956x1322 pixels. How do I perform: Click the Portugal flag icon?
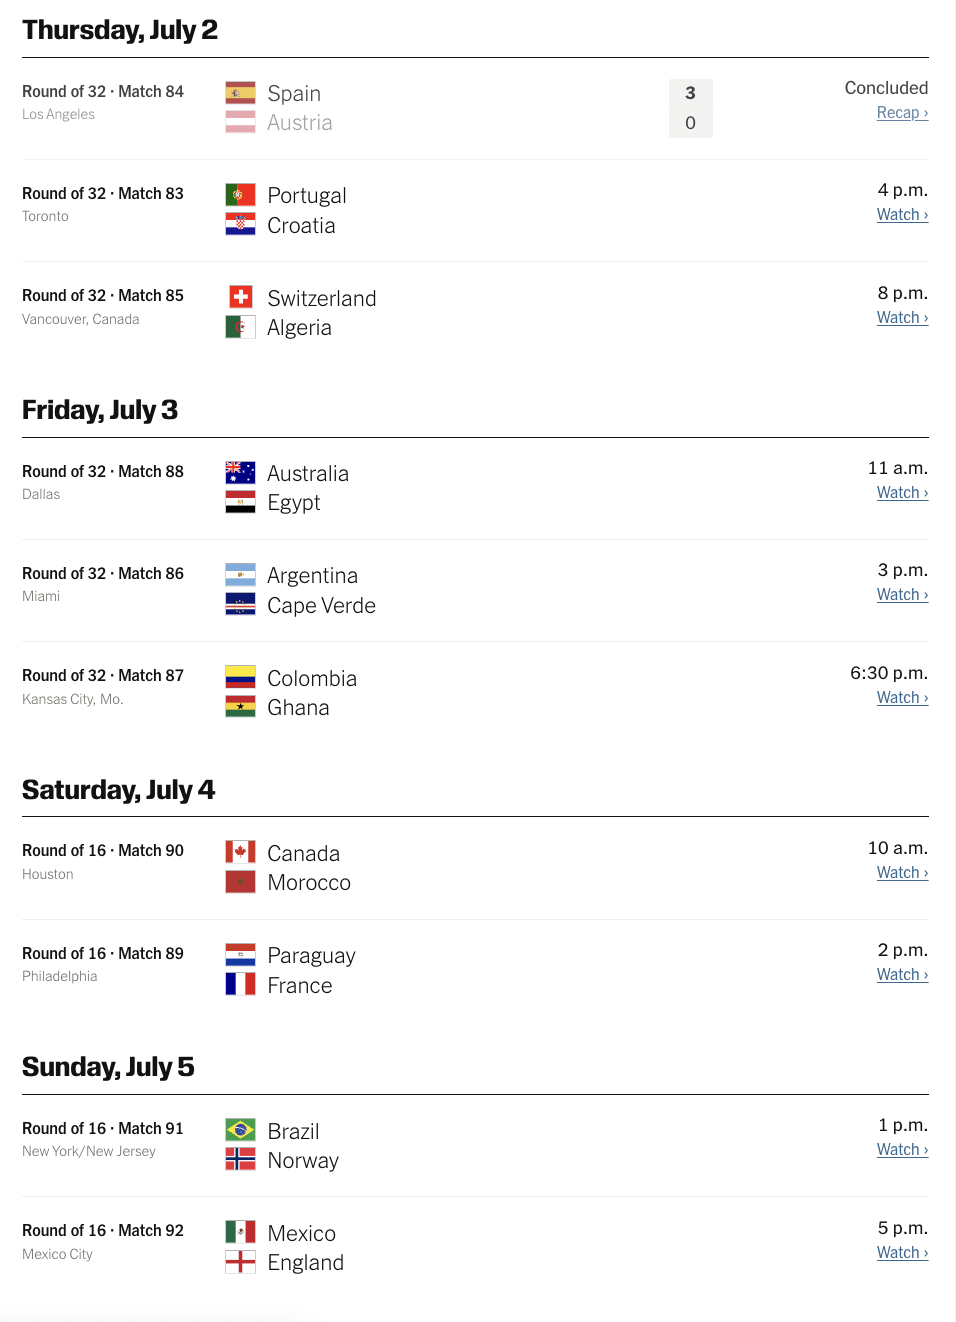click(240, 195)
